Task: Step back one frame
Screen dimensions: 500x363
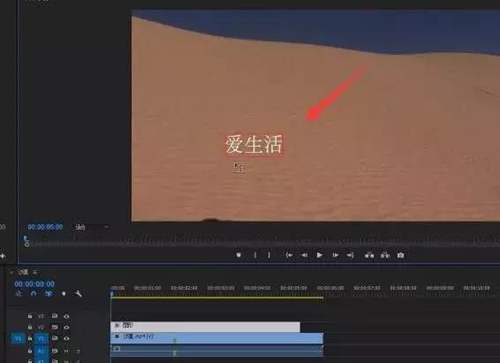Action: click(x=304, y=255)
